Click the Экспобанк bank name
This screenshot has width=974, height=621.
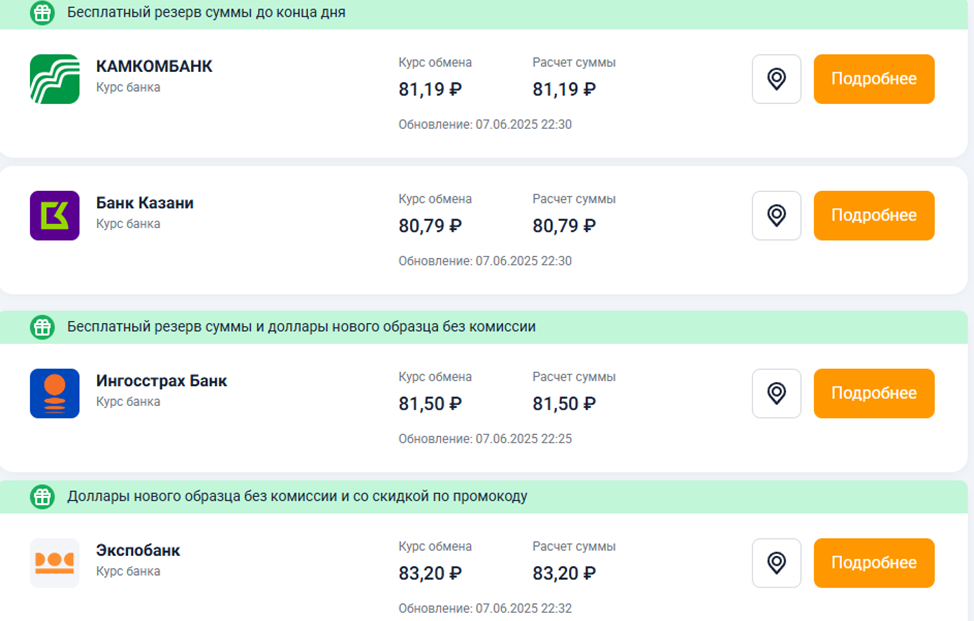point(138,551)
